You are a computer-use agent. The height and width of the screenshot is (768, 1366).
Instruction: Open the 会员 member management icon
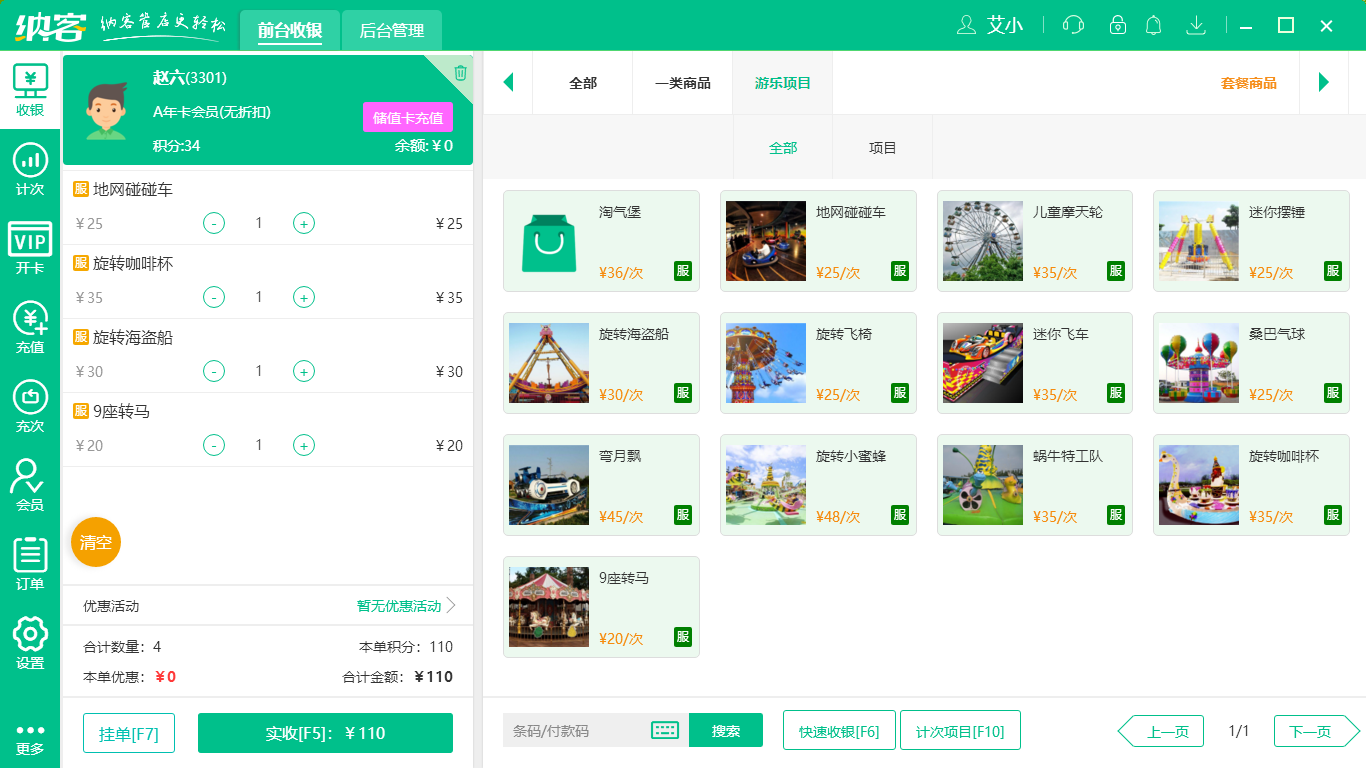tap(30, 480)
